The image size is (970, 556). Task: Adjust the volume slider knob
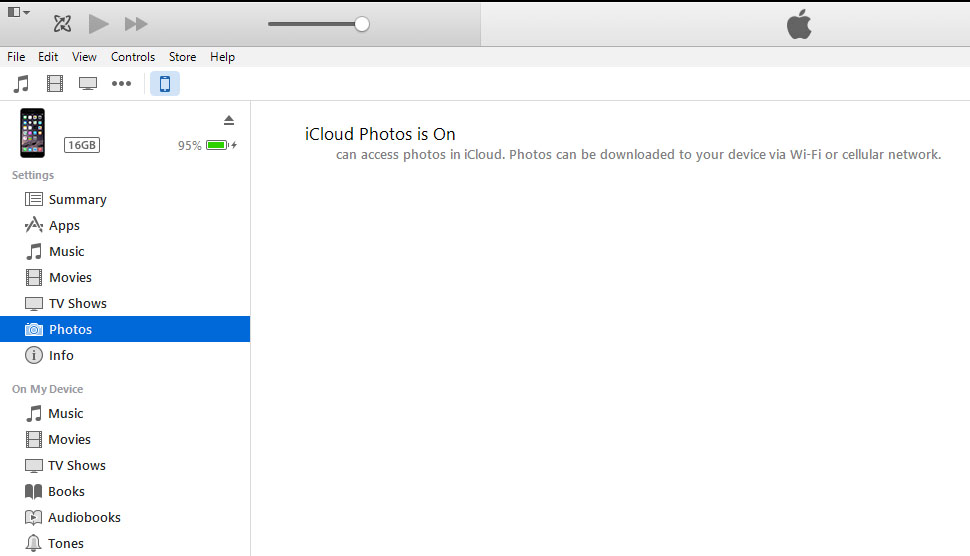362,24
